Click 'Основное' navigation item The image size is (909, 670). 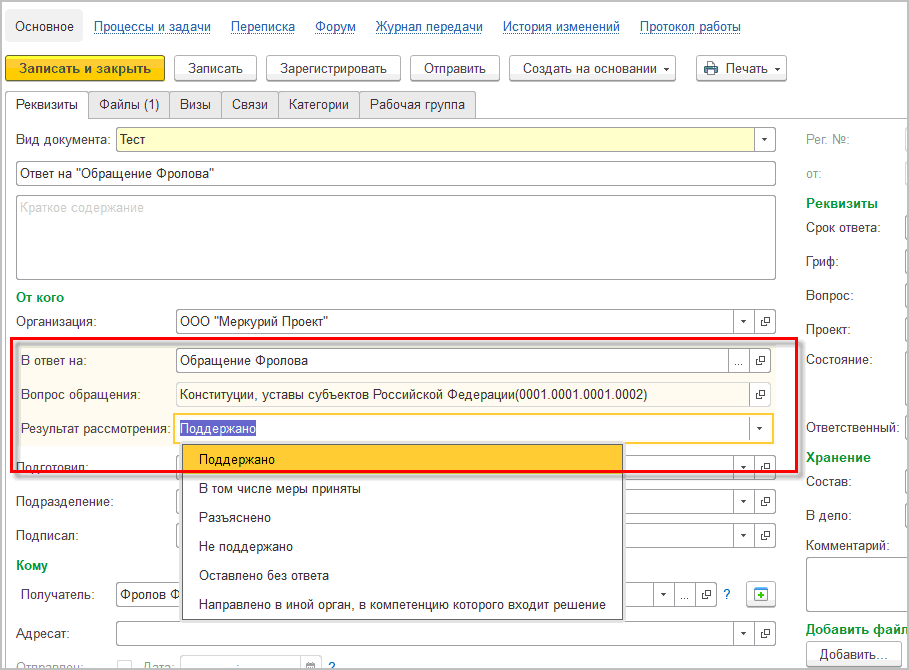point(45,27)
